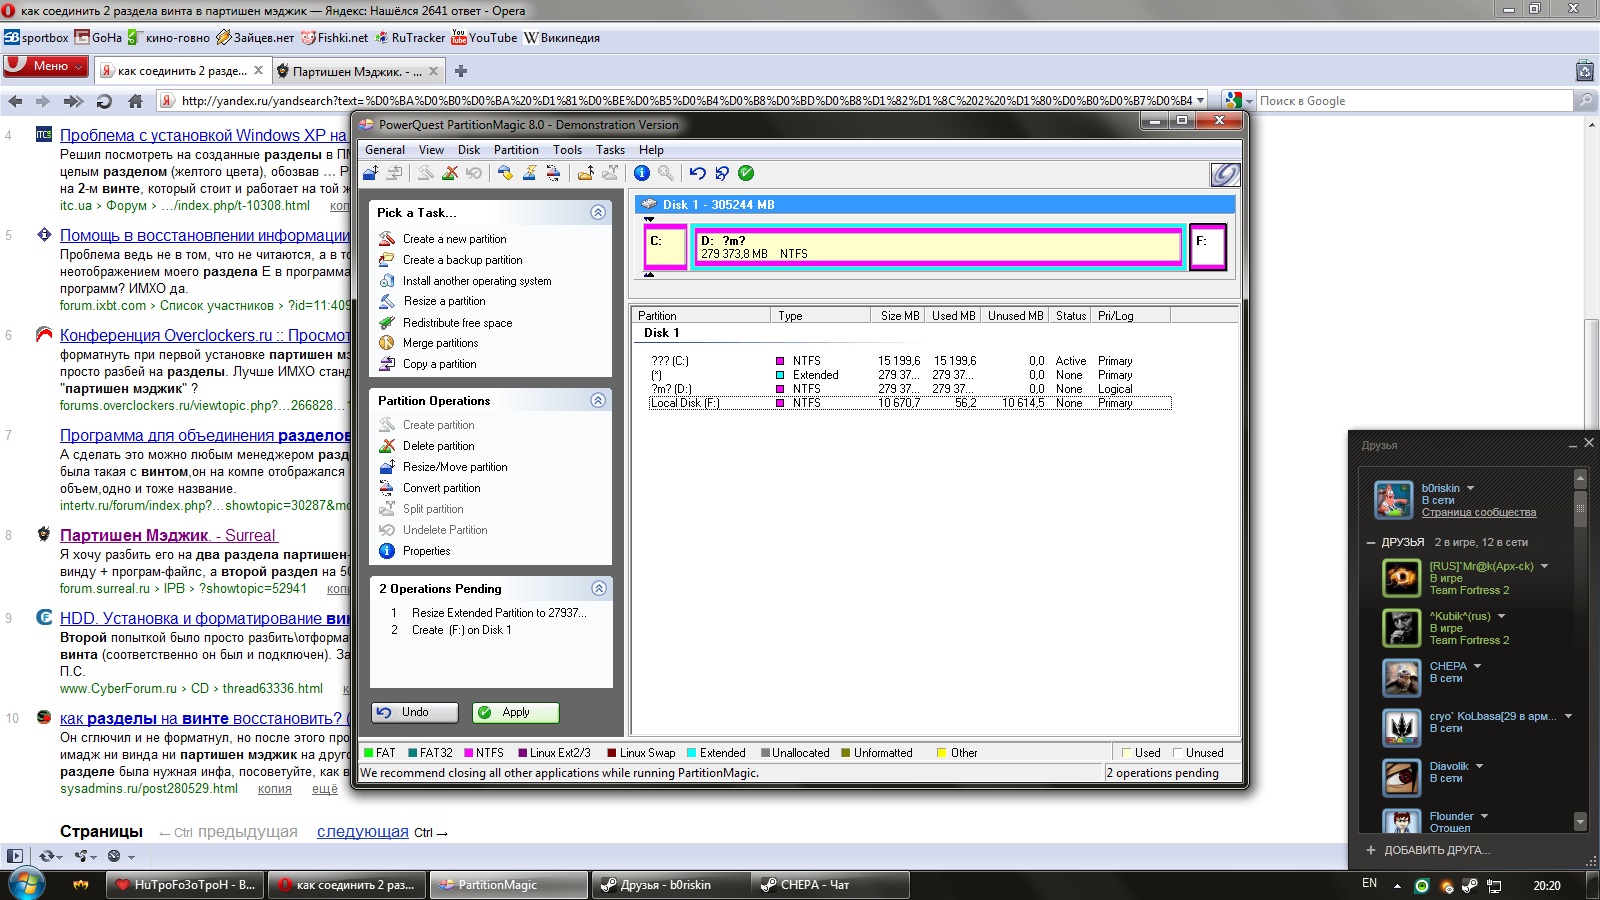This screenshot has width=1600, height=900.
Task: Click the Windows Start orb
Action: point(25,885)
